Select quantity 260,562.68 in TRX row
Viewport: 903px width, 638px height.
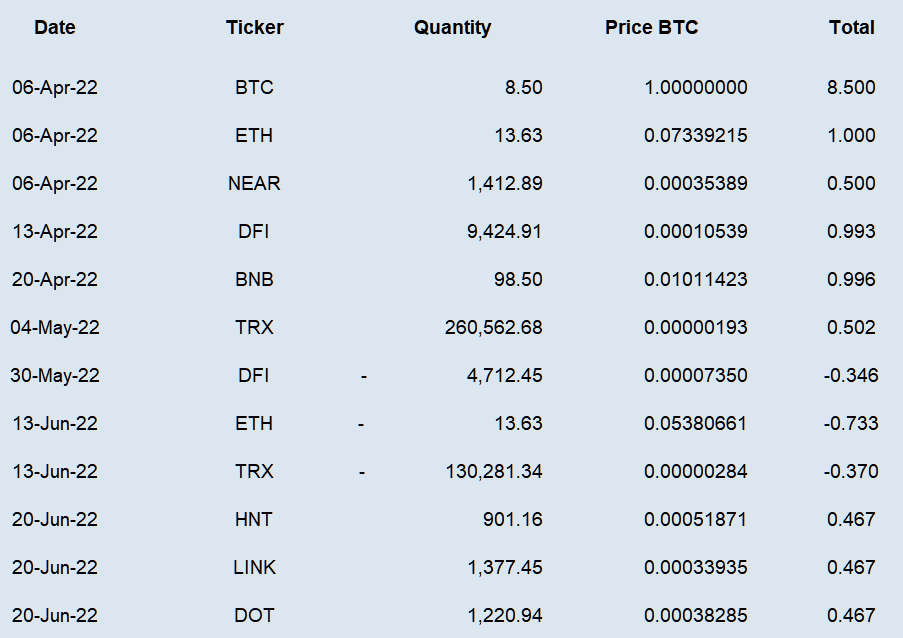[494, 328]
